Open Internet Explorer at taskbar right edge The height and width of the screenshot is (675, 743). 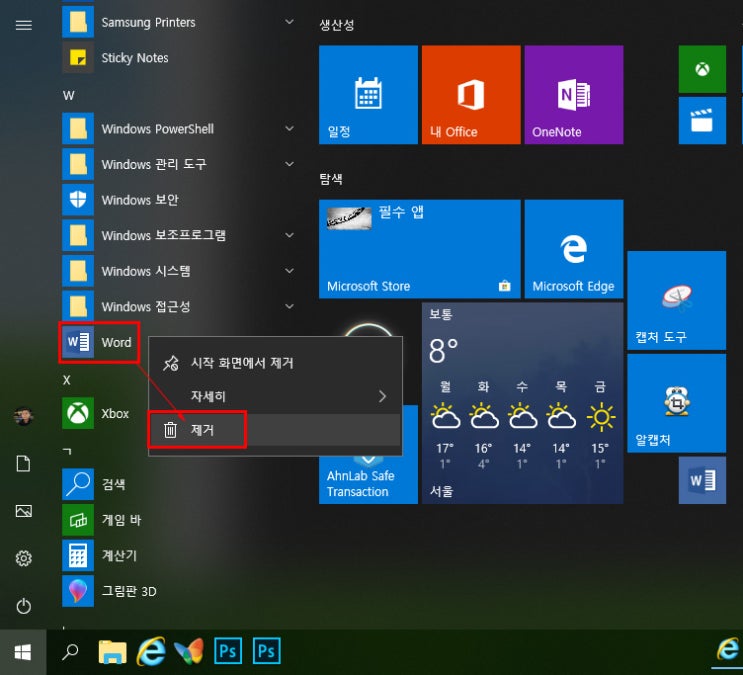click(x=728, y=649)
